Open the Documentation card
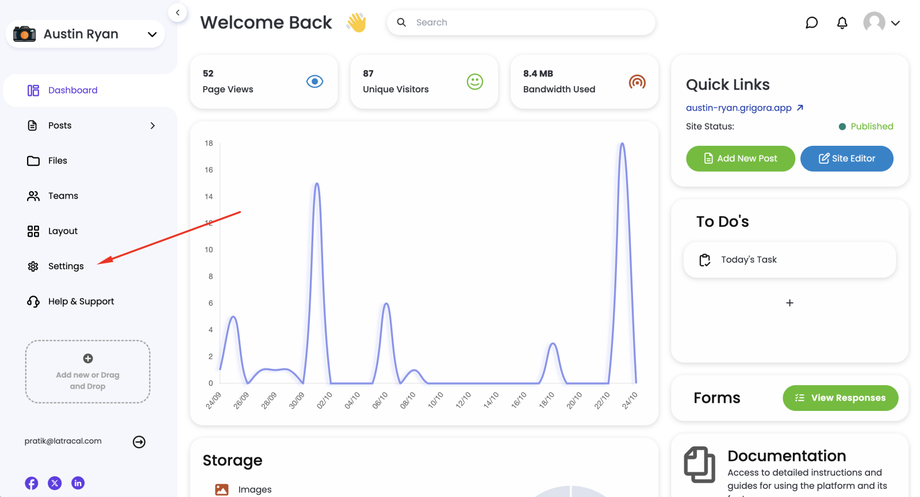This screenshot has width=920, height=497. pyautogui.click(x=790, y=466)
